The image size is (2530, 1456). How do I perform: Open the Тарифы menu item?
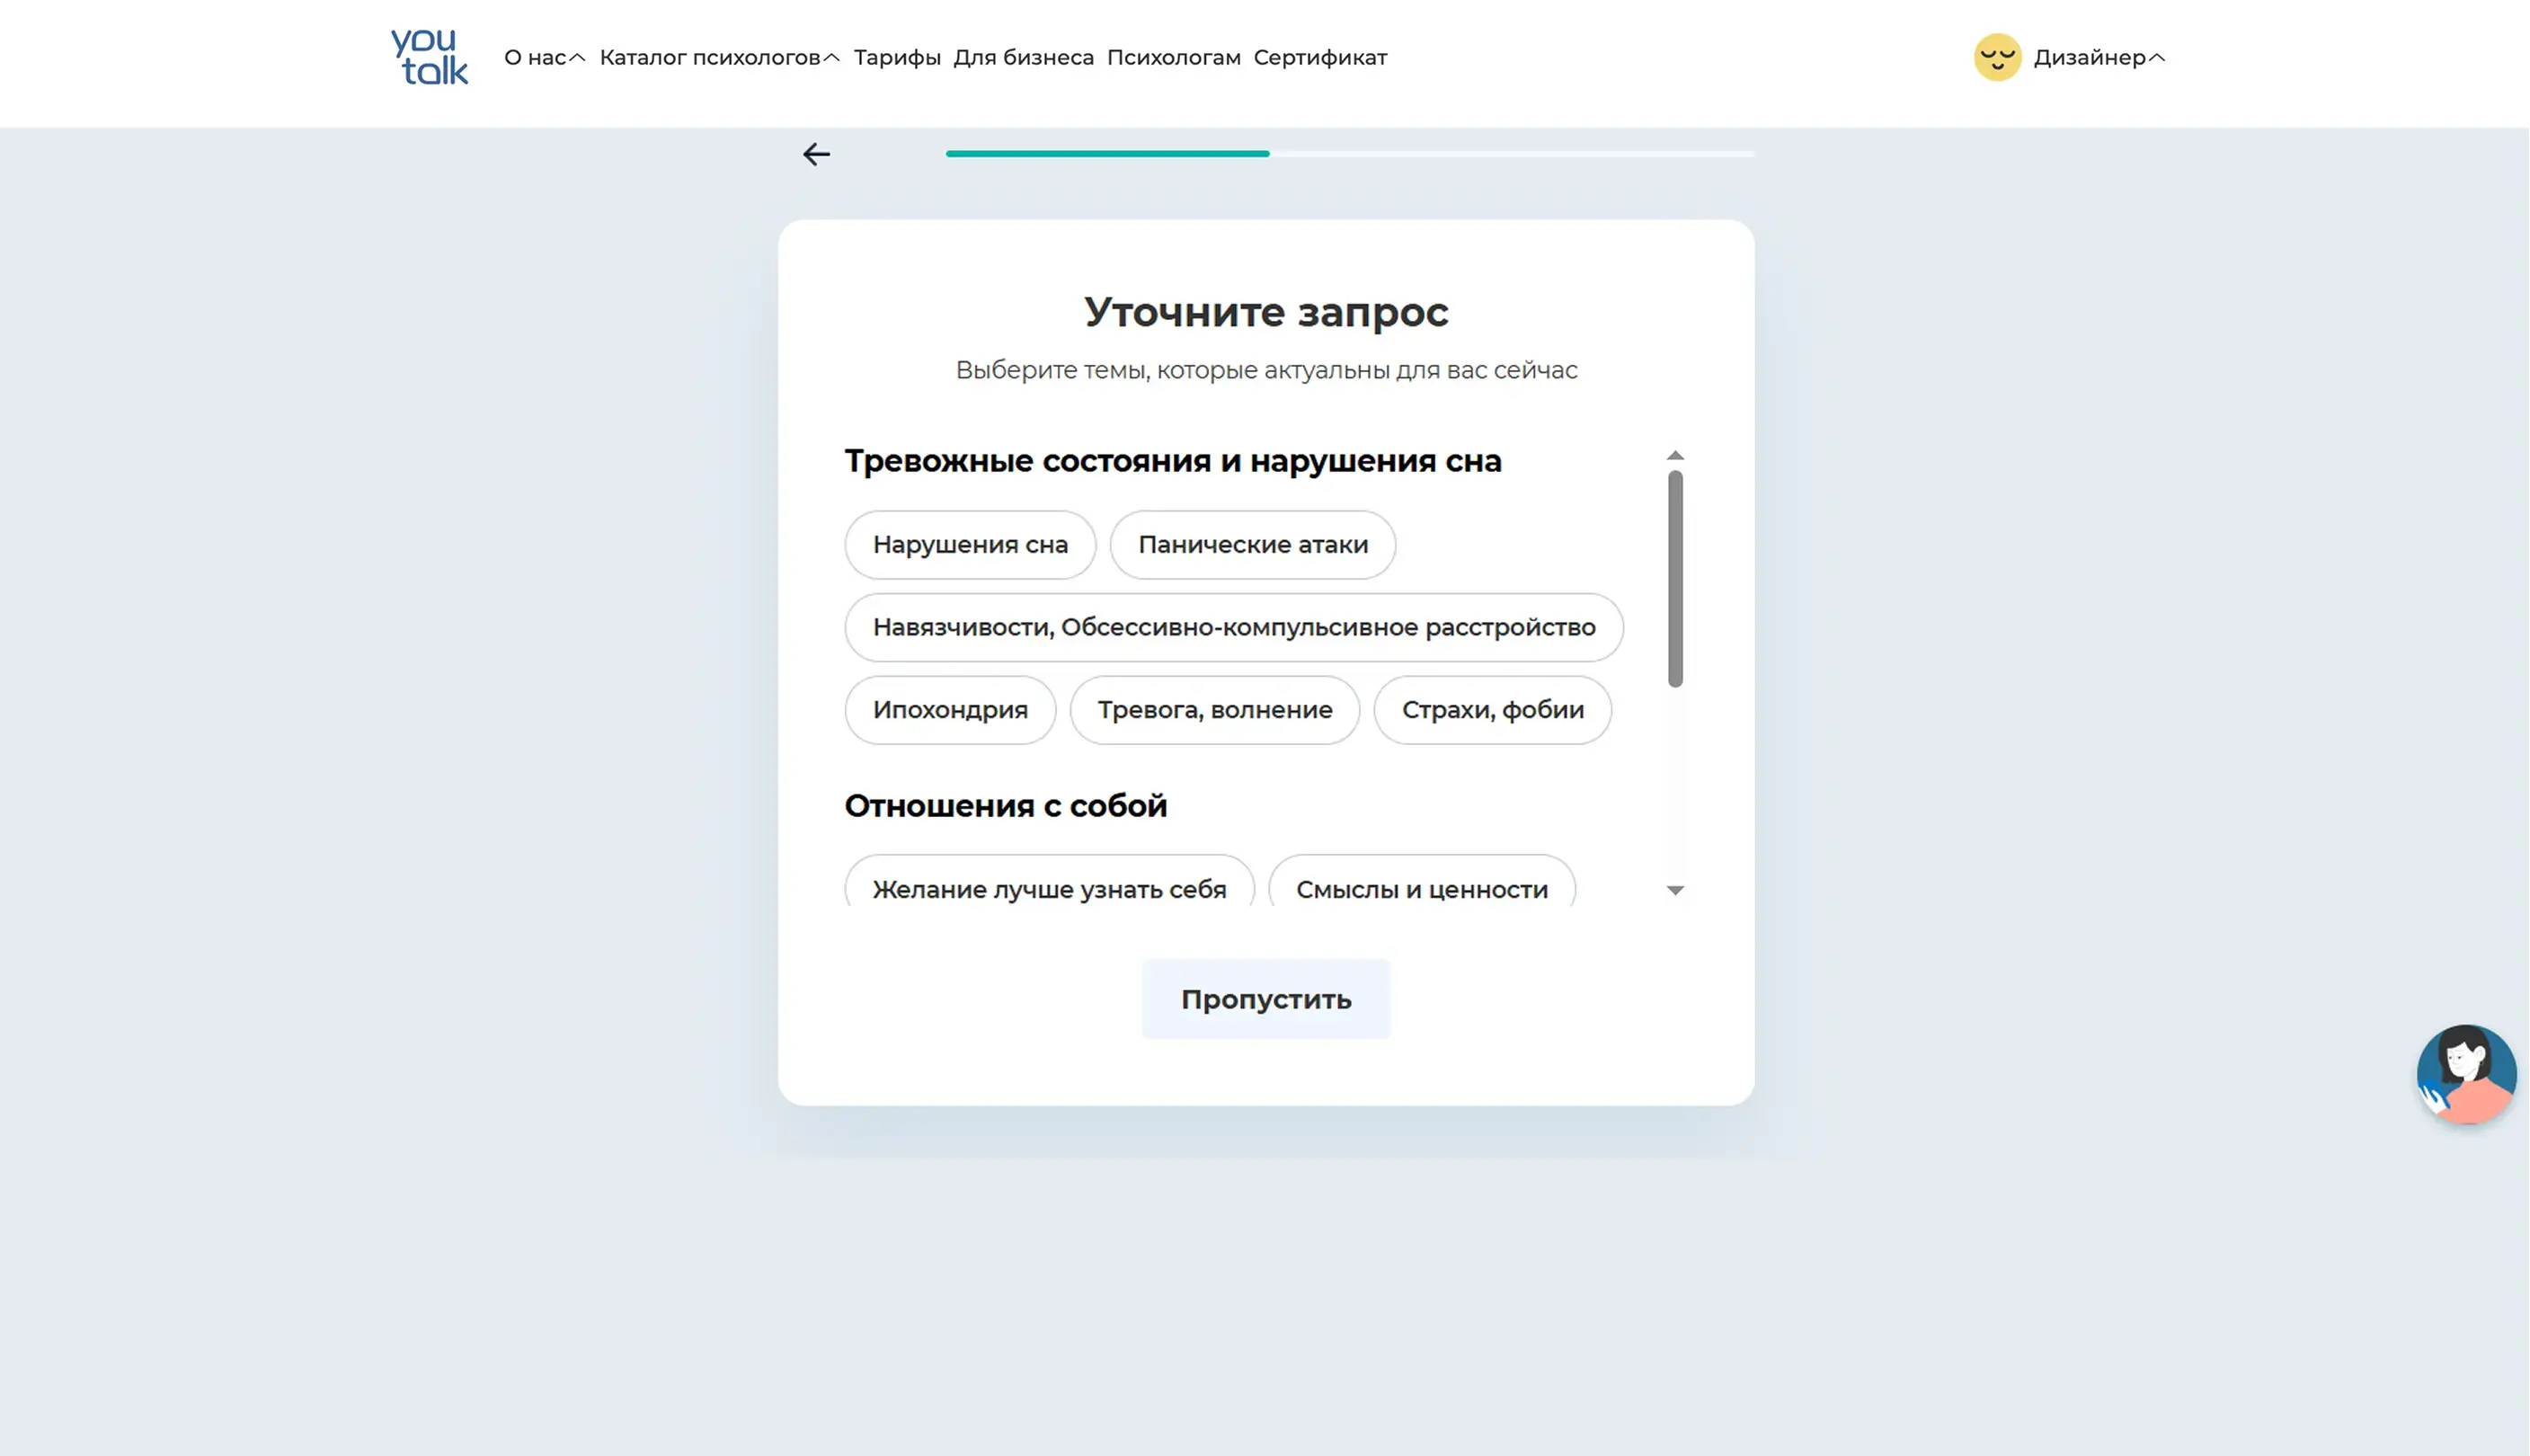896,58
